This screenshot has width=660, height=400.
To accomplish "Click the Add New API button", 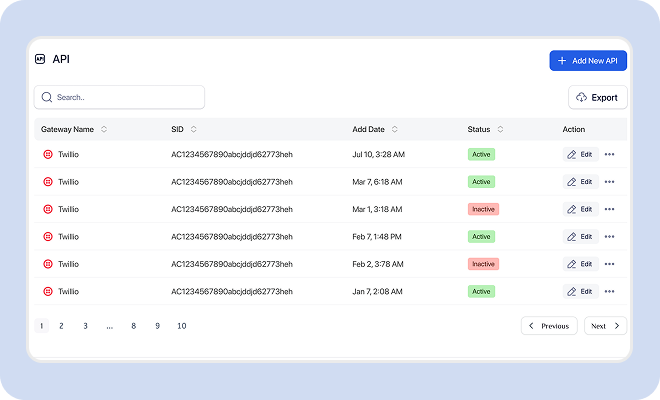I will tap(588, 61).
